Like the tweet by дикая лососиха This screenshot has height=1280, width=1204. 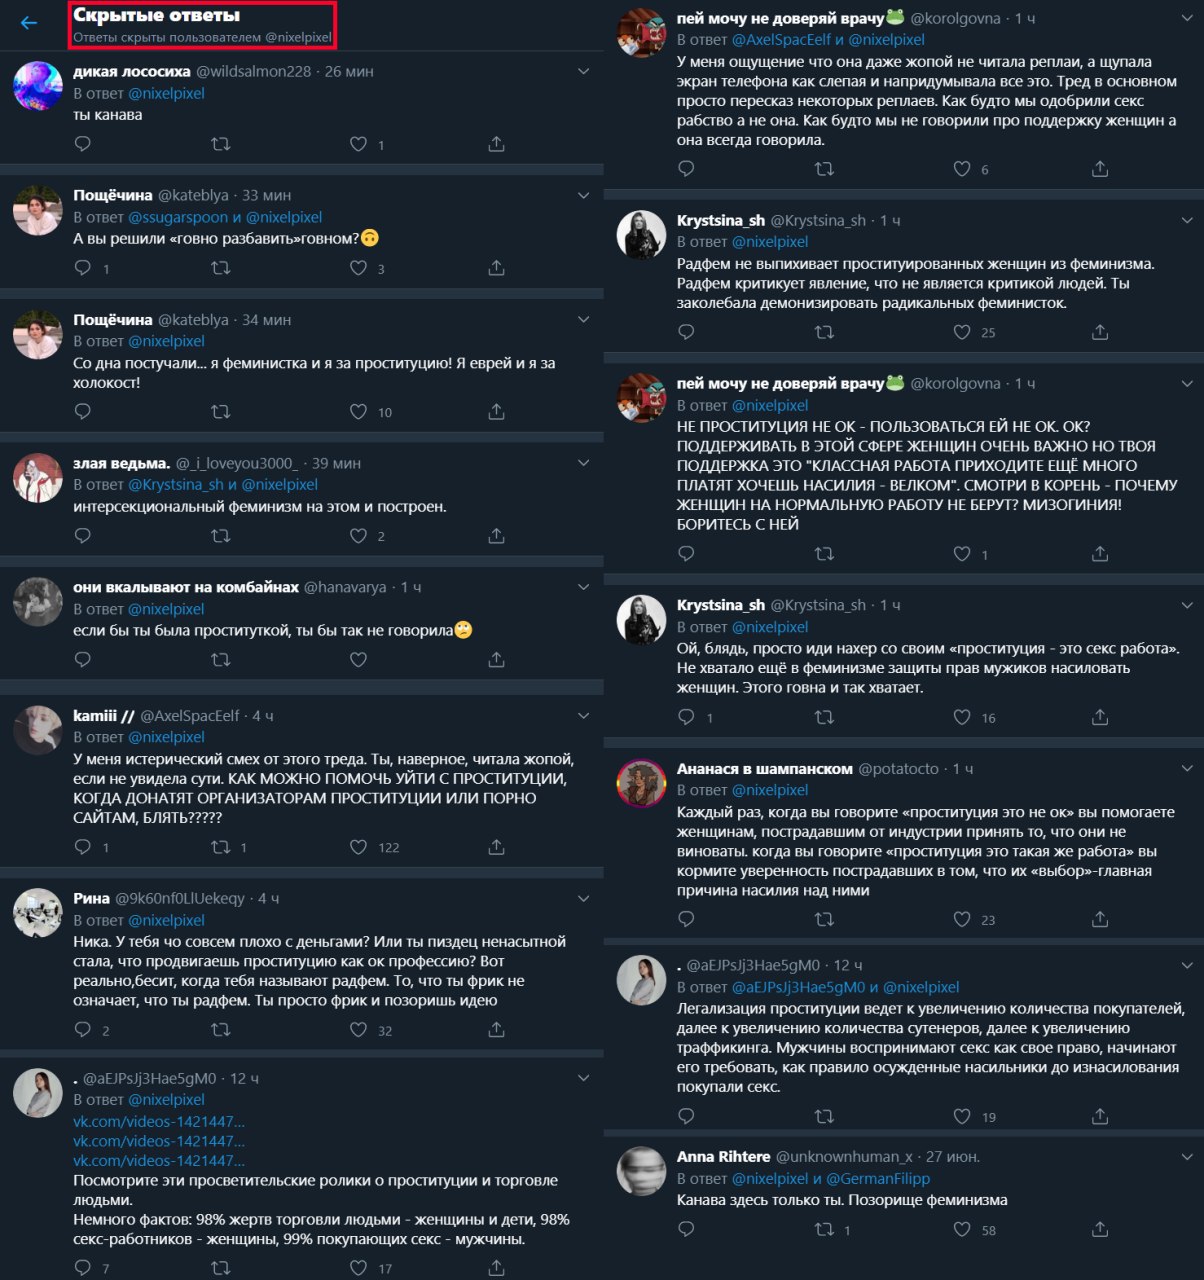pyautogui.click(x=358, y=145)
